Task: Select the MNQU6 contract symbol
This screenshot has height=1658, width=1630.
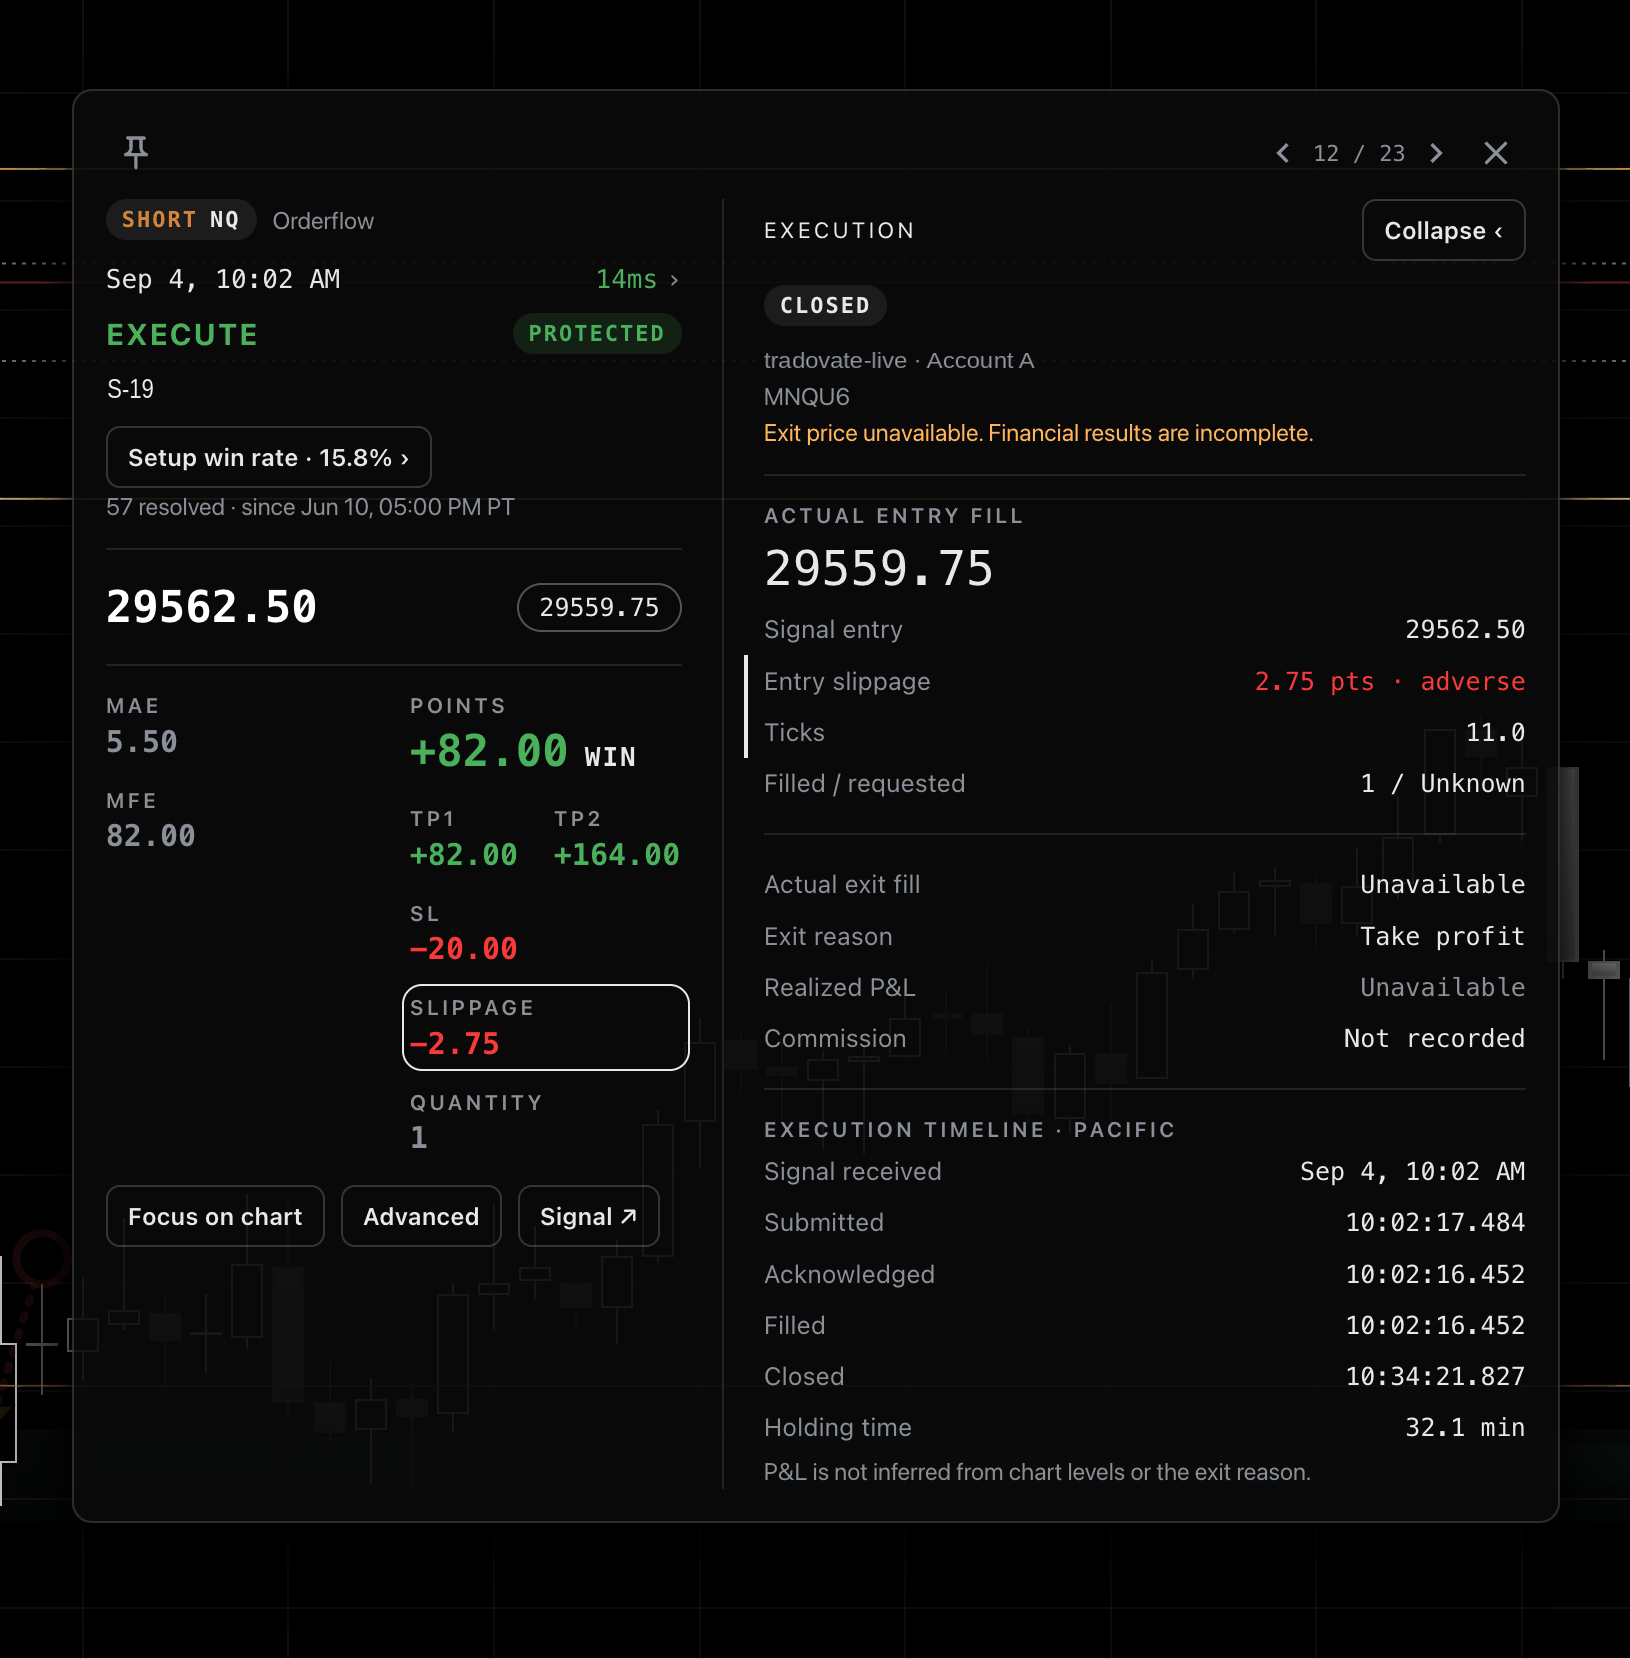Action: click(806, 397)
